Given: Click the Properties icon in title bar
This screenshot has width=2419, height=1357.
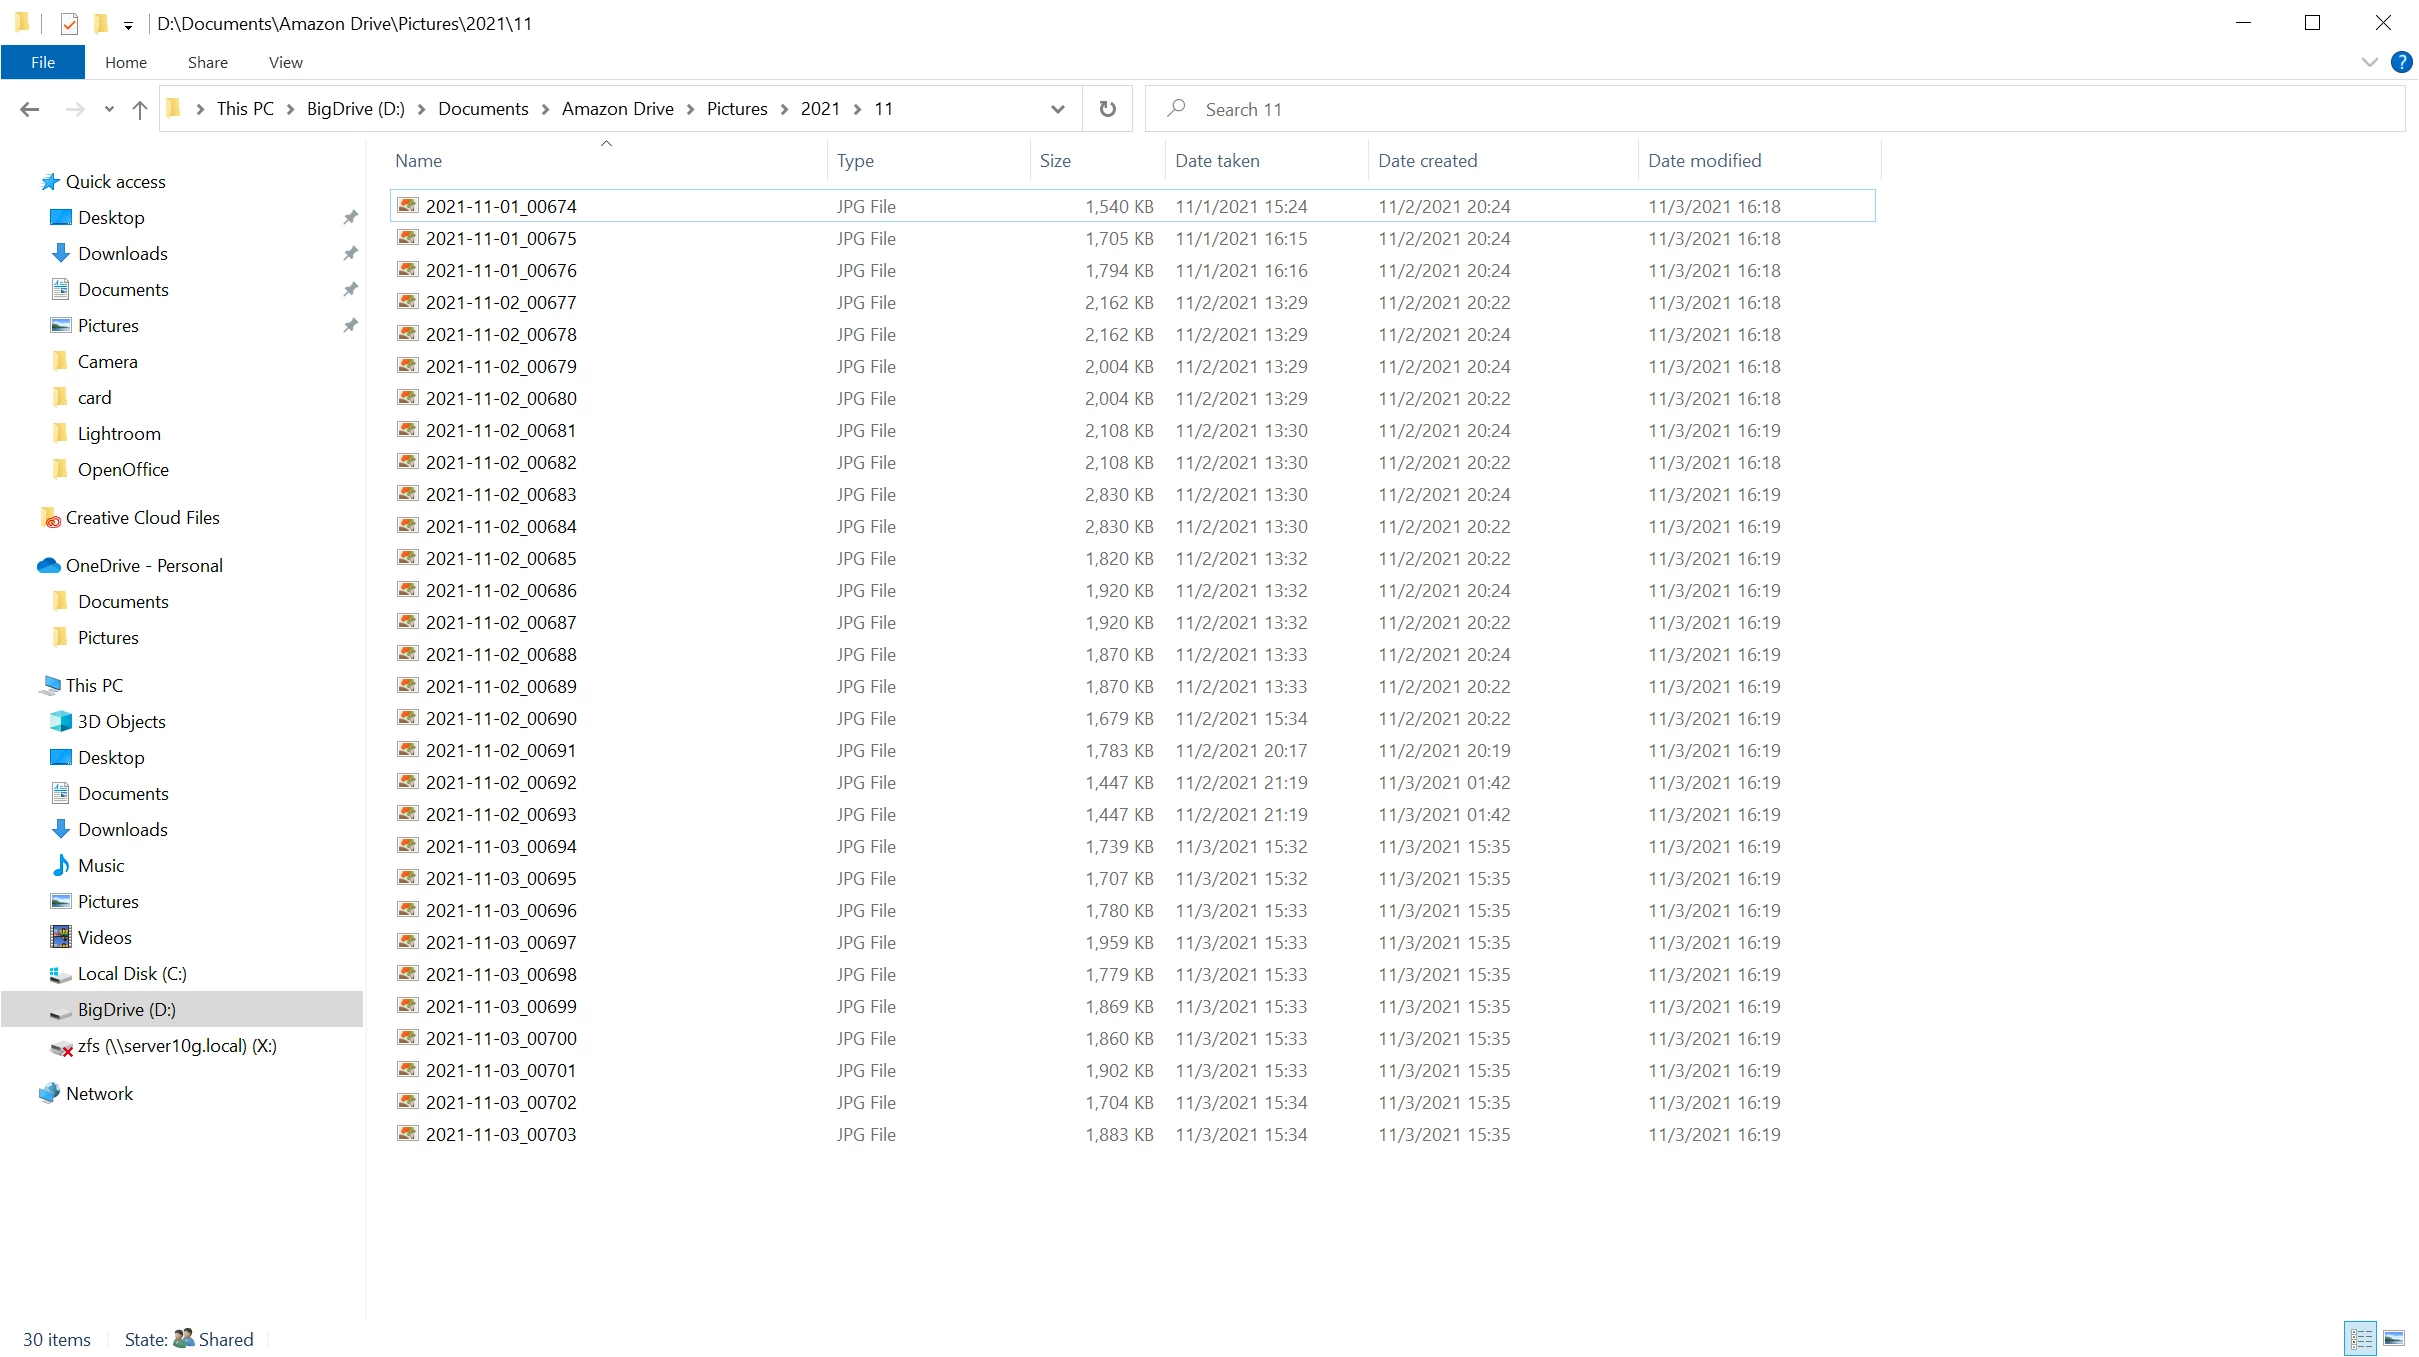Looking at the screenshot, I should [x=69, y=23].
